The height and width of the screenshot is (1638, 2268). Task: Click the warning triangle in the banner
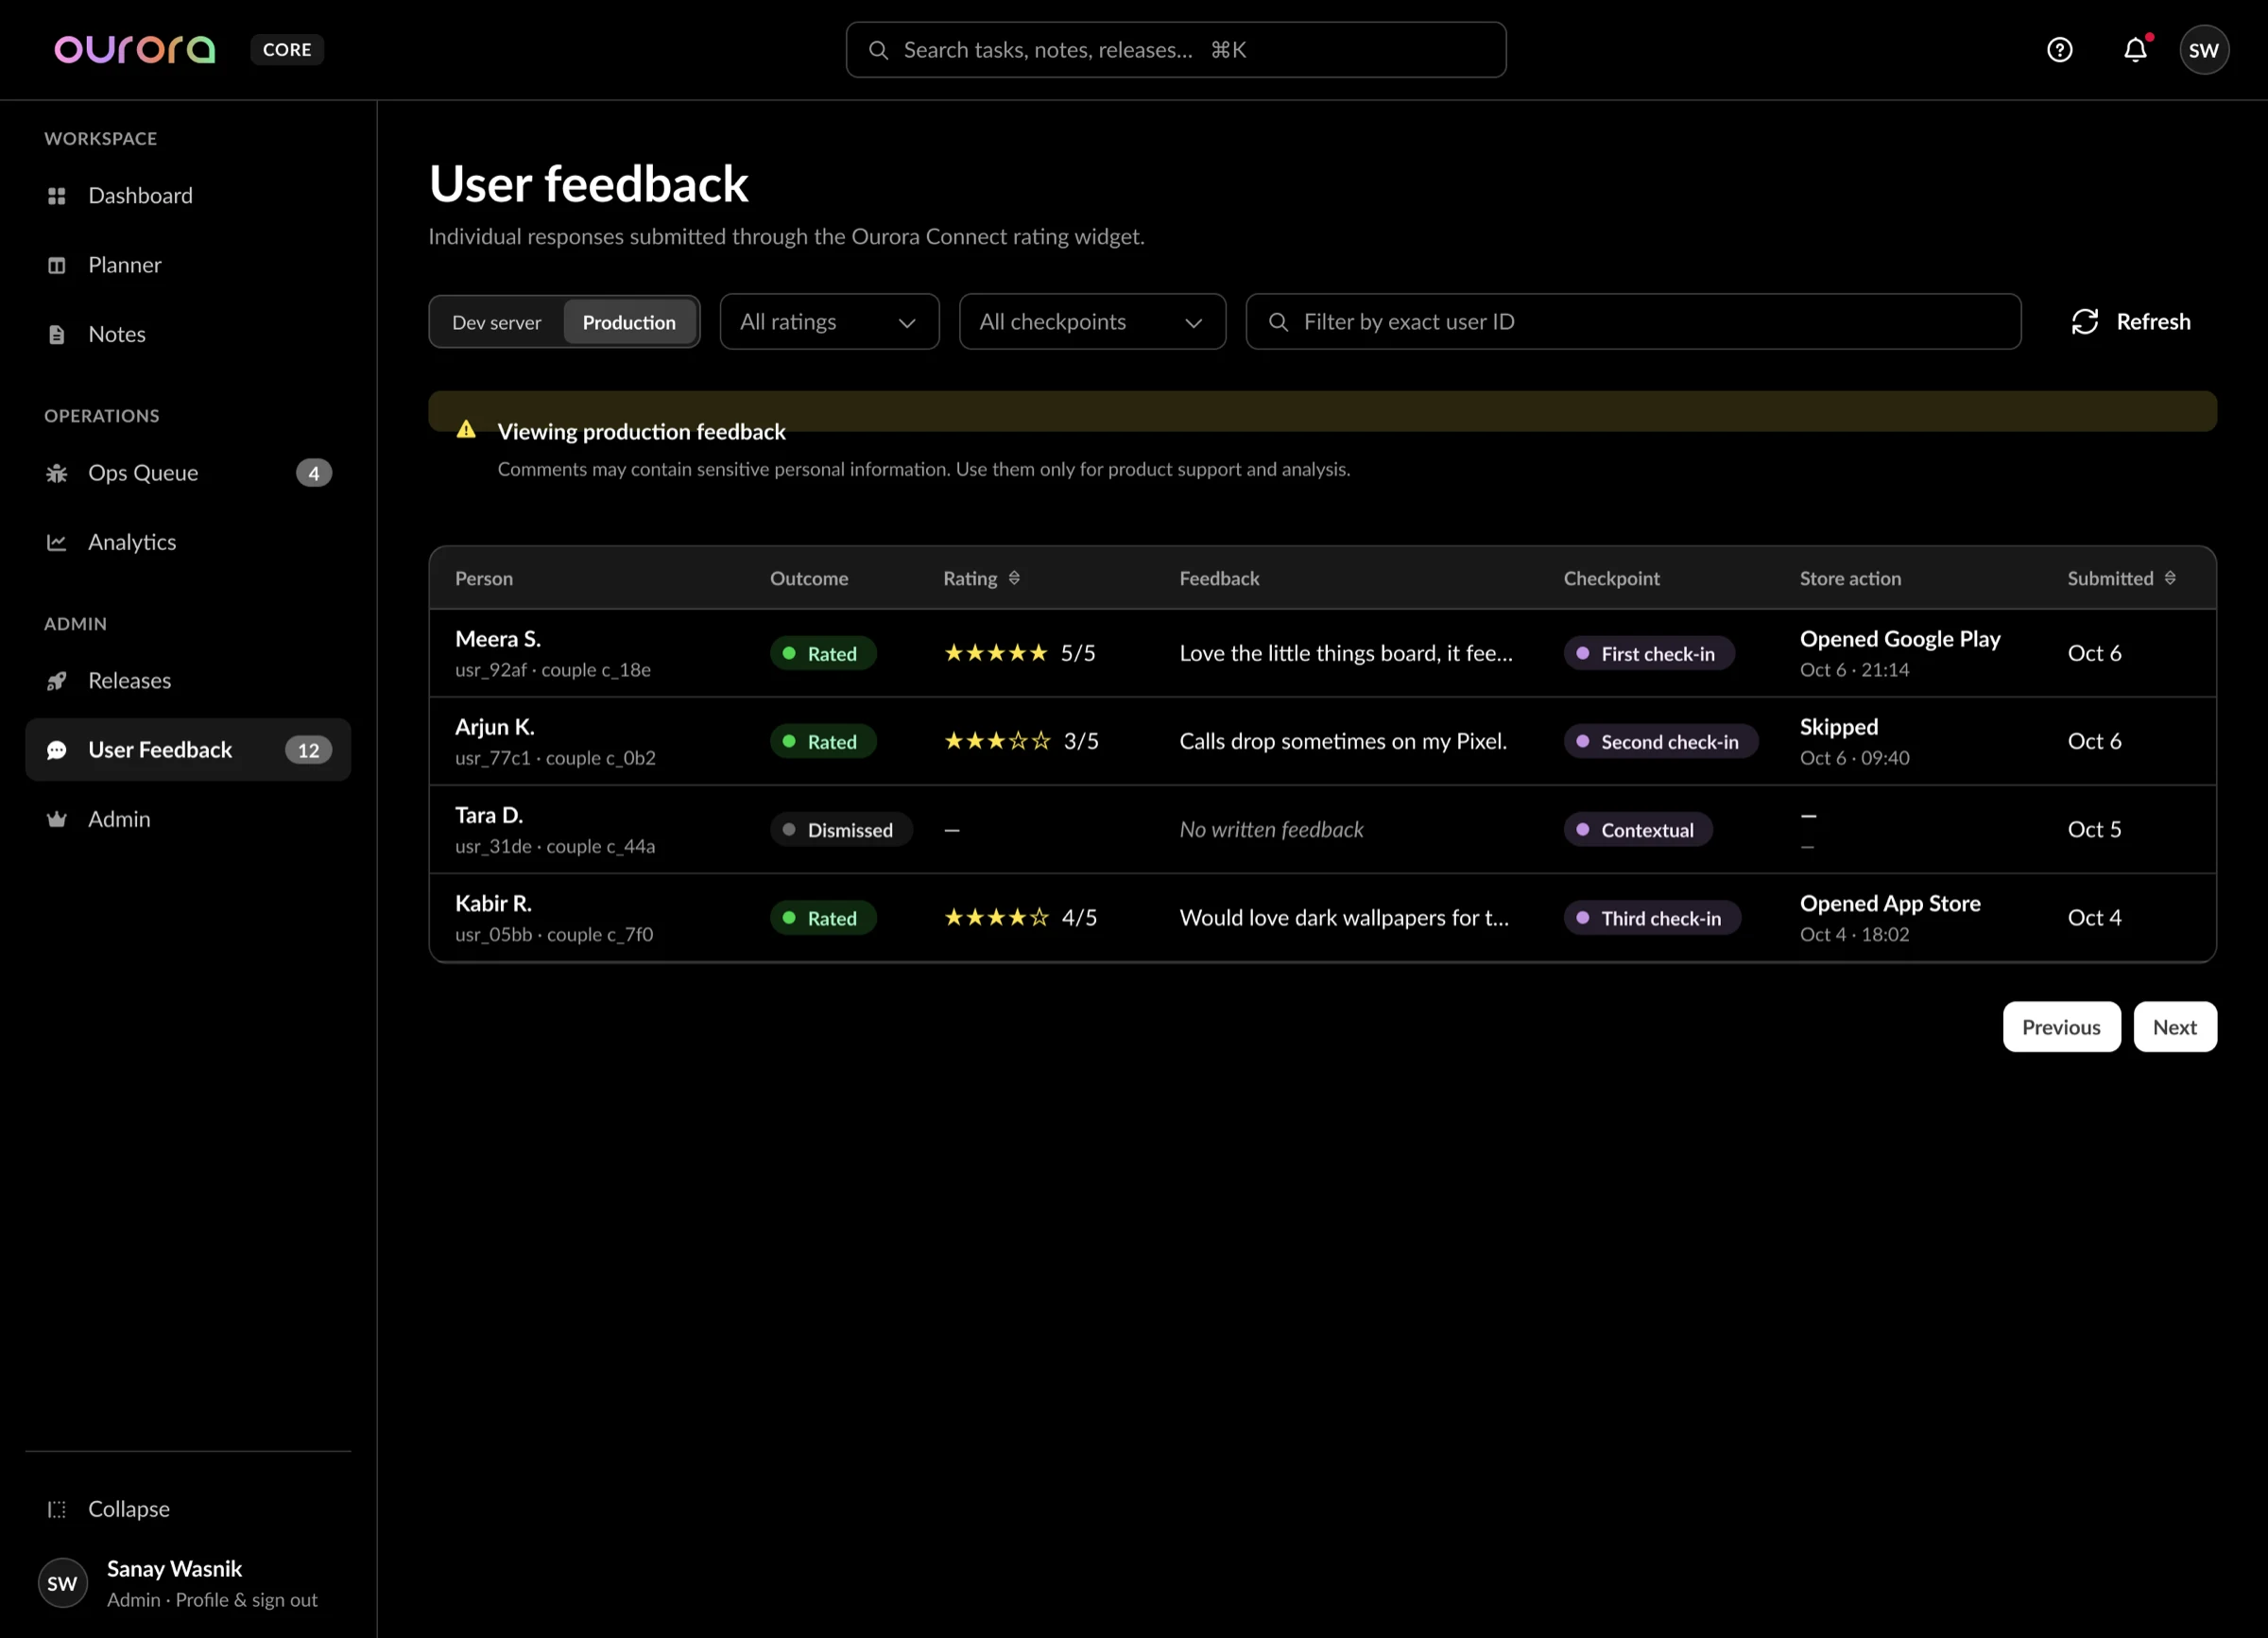pyautogui.click(x=466, y=430)
